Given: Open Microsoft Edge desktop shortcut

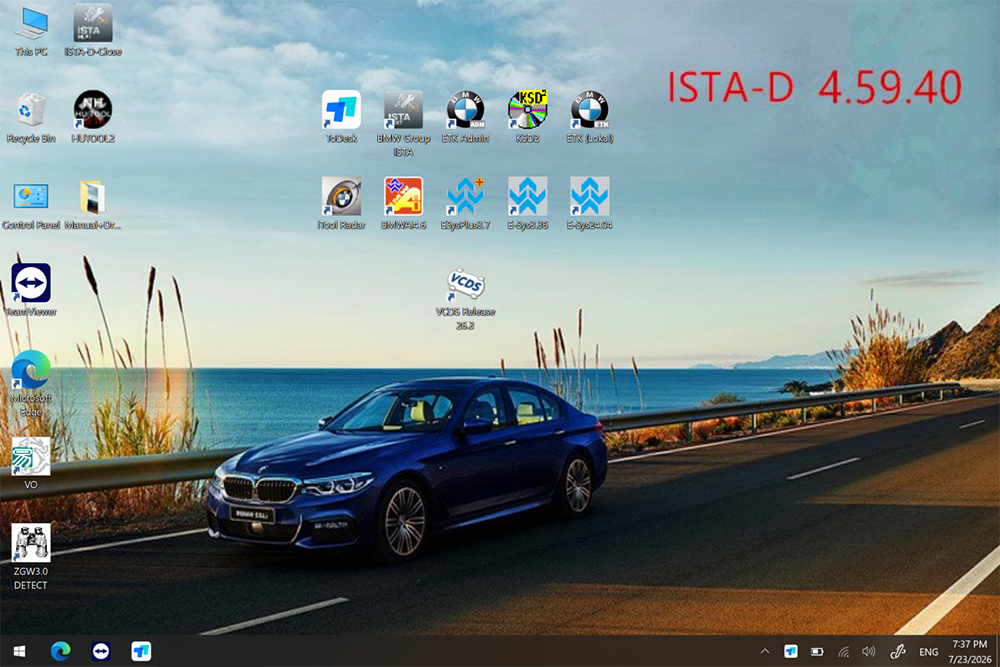Looking at the screenshot, I should click(x=31, y=383).
